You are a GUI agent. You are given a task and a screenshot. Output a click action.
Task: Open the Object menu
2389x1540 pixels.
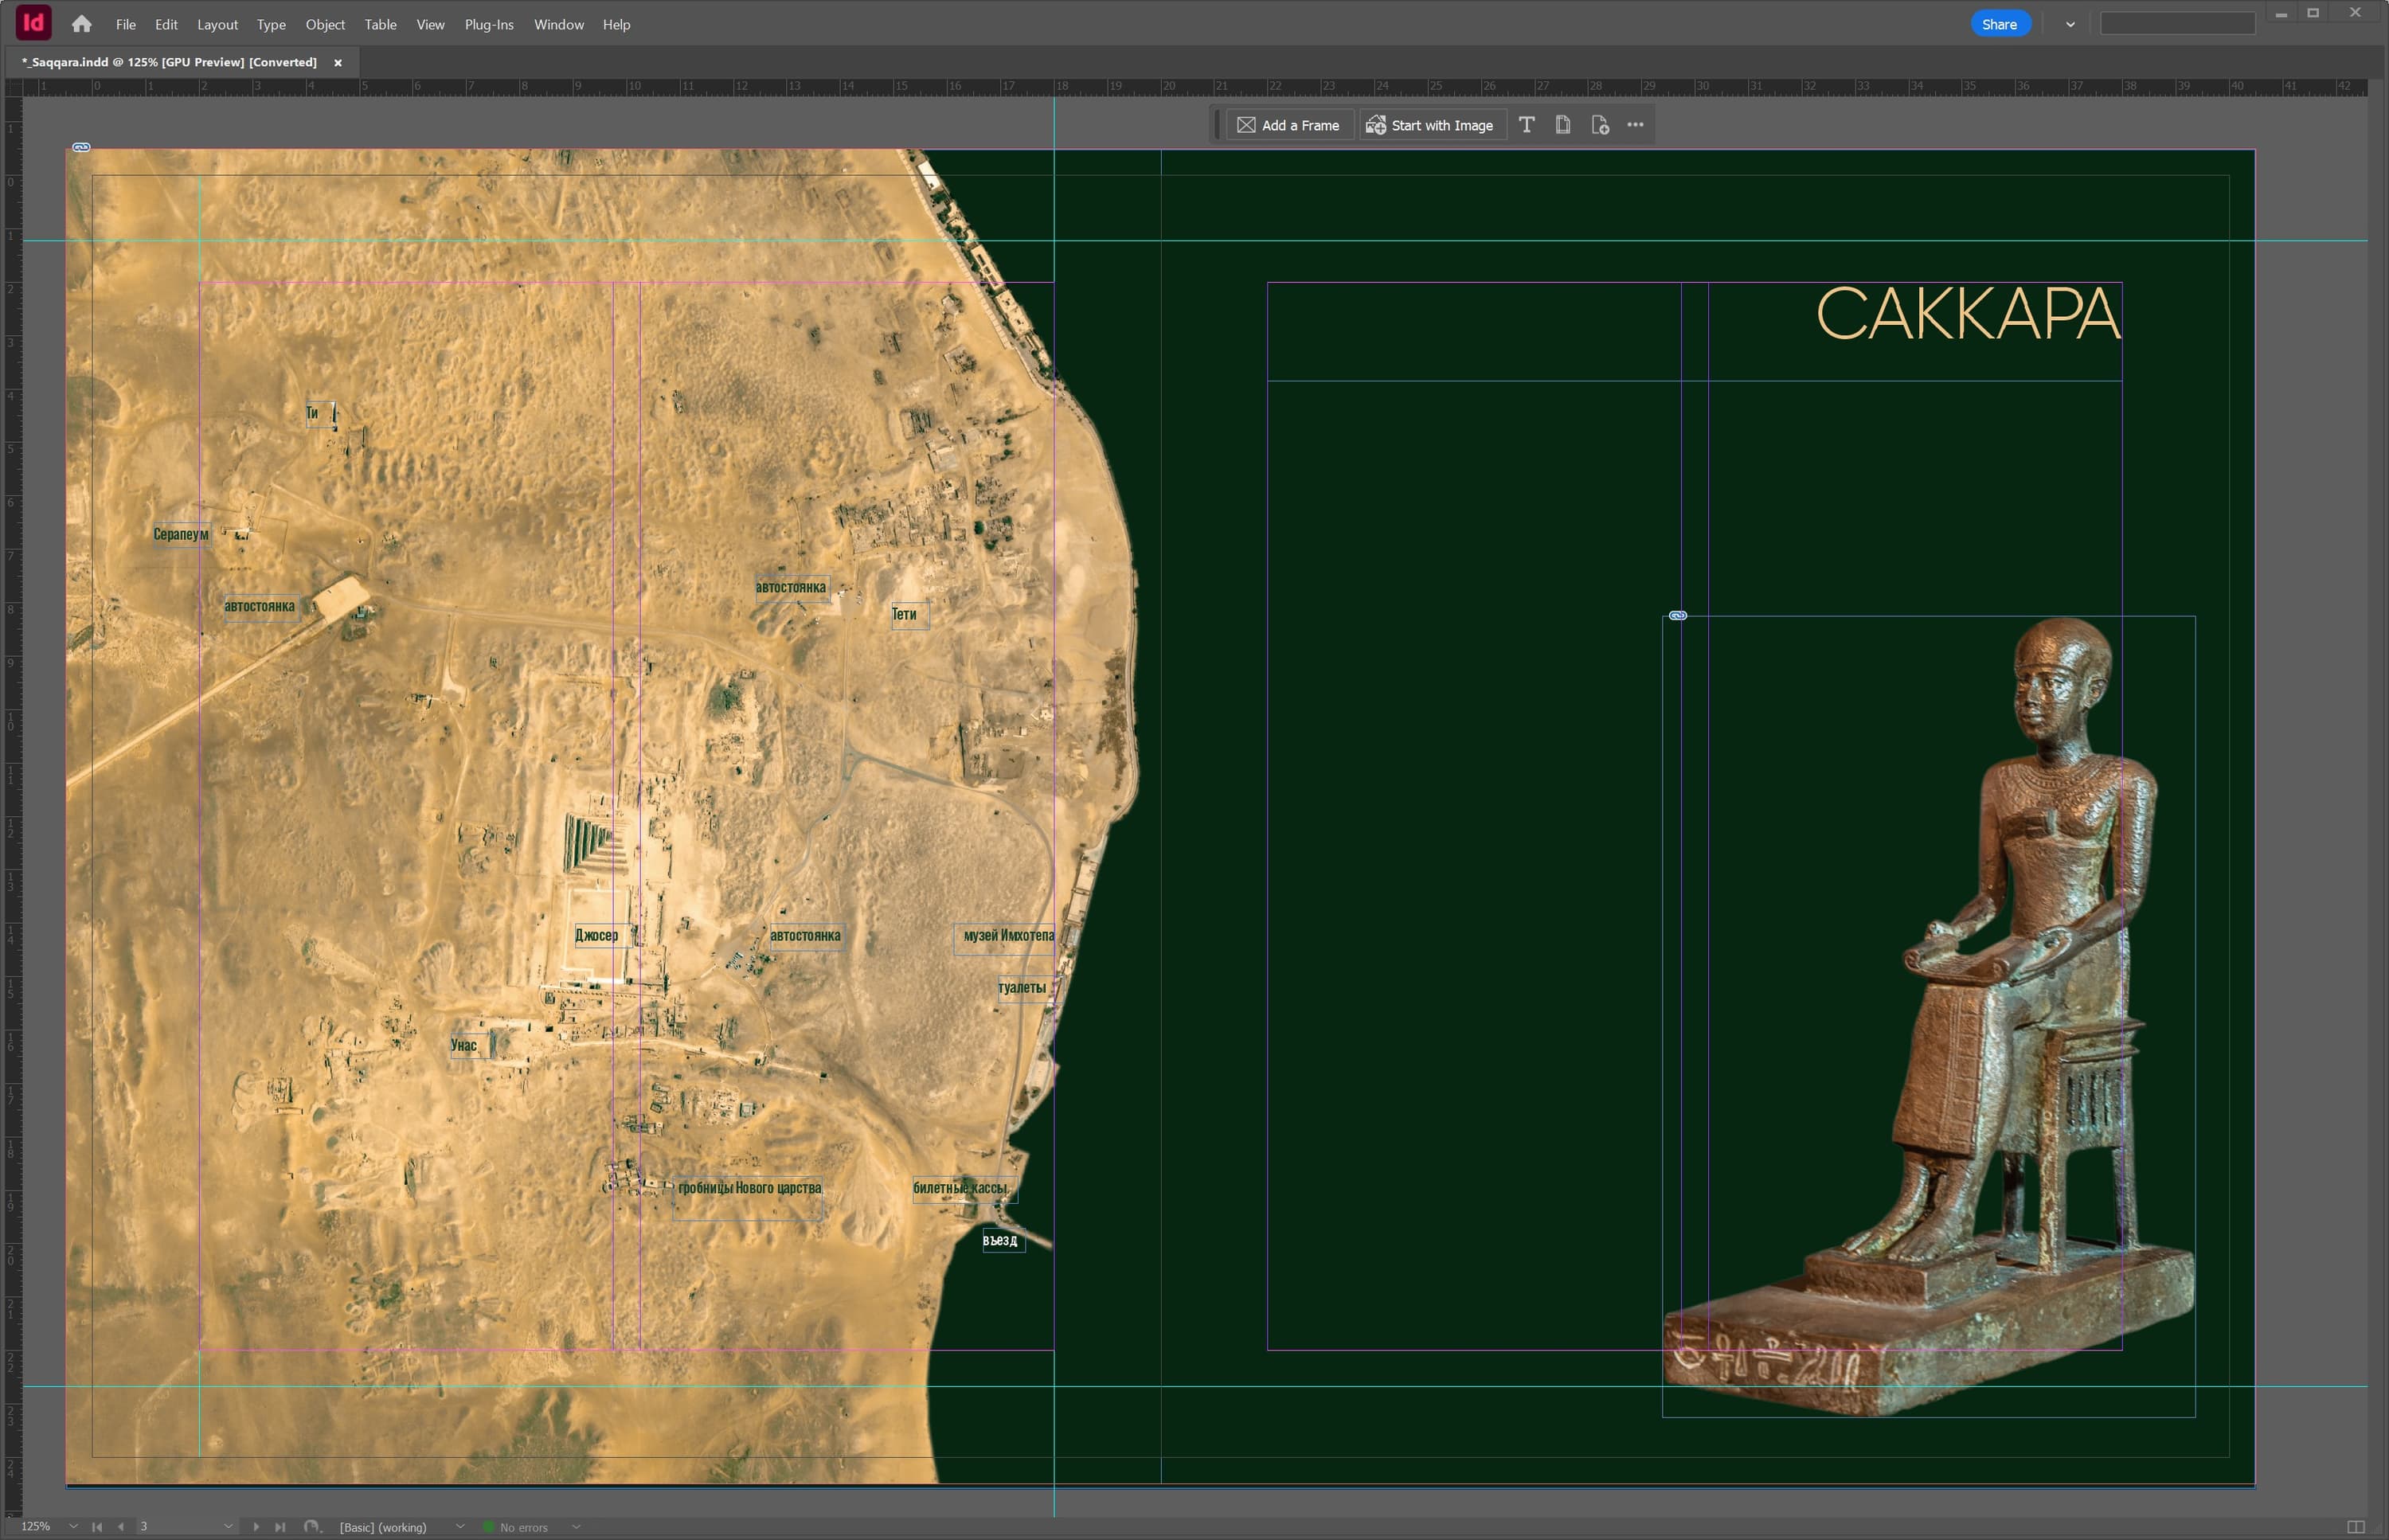pos(325,25)
